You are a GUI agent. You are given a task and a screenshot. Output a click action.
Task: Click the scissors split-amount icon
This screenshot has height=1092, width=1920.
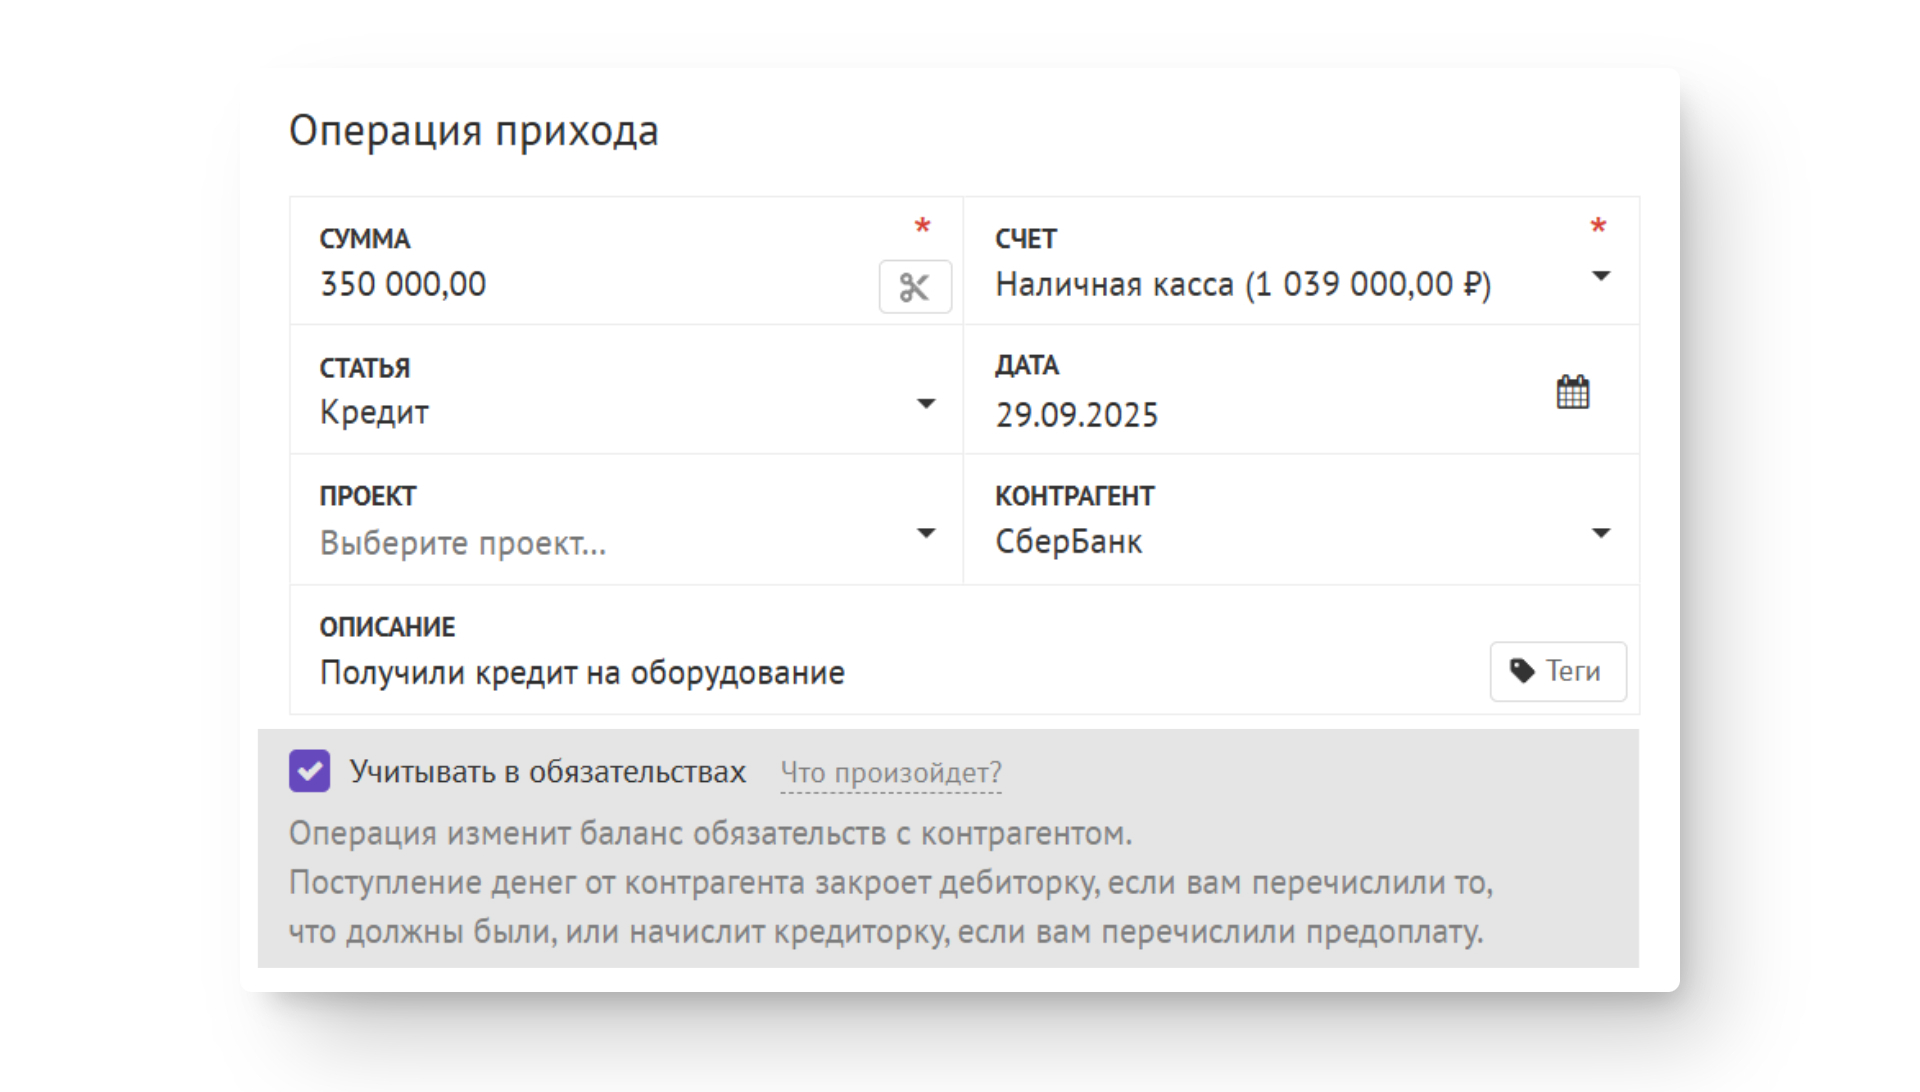[914, 287]
